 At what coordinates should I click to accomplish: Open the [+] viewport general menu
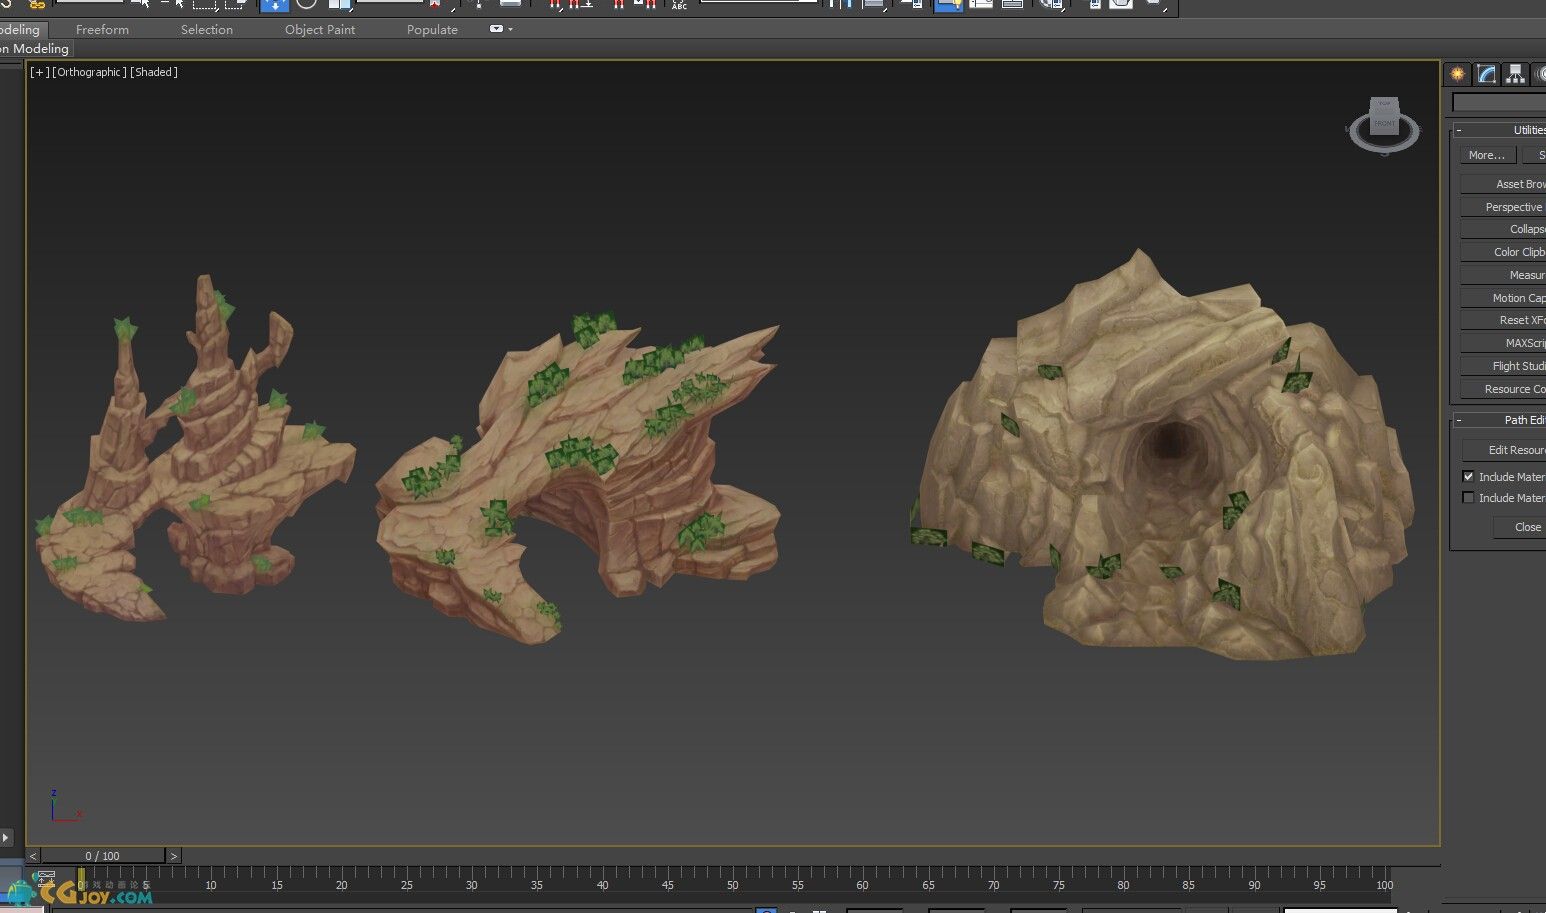pyautogui.click(x=39, y=72)
